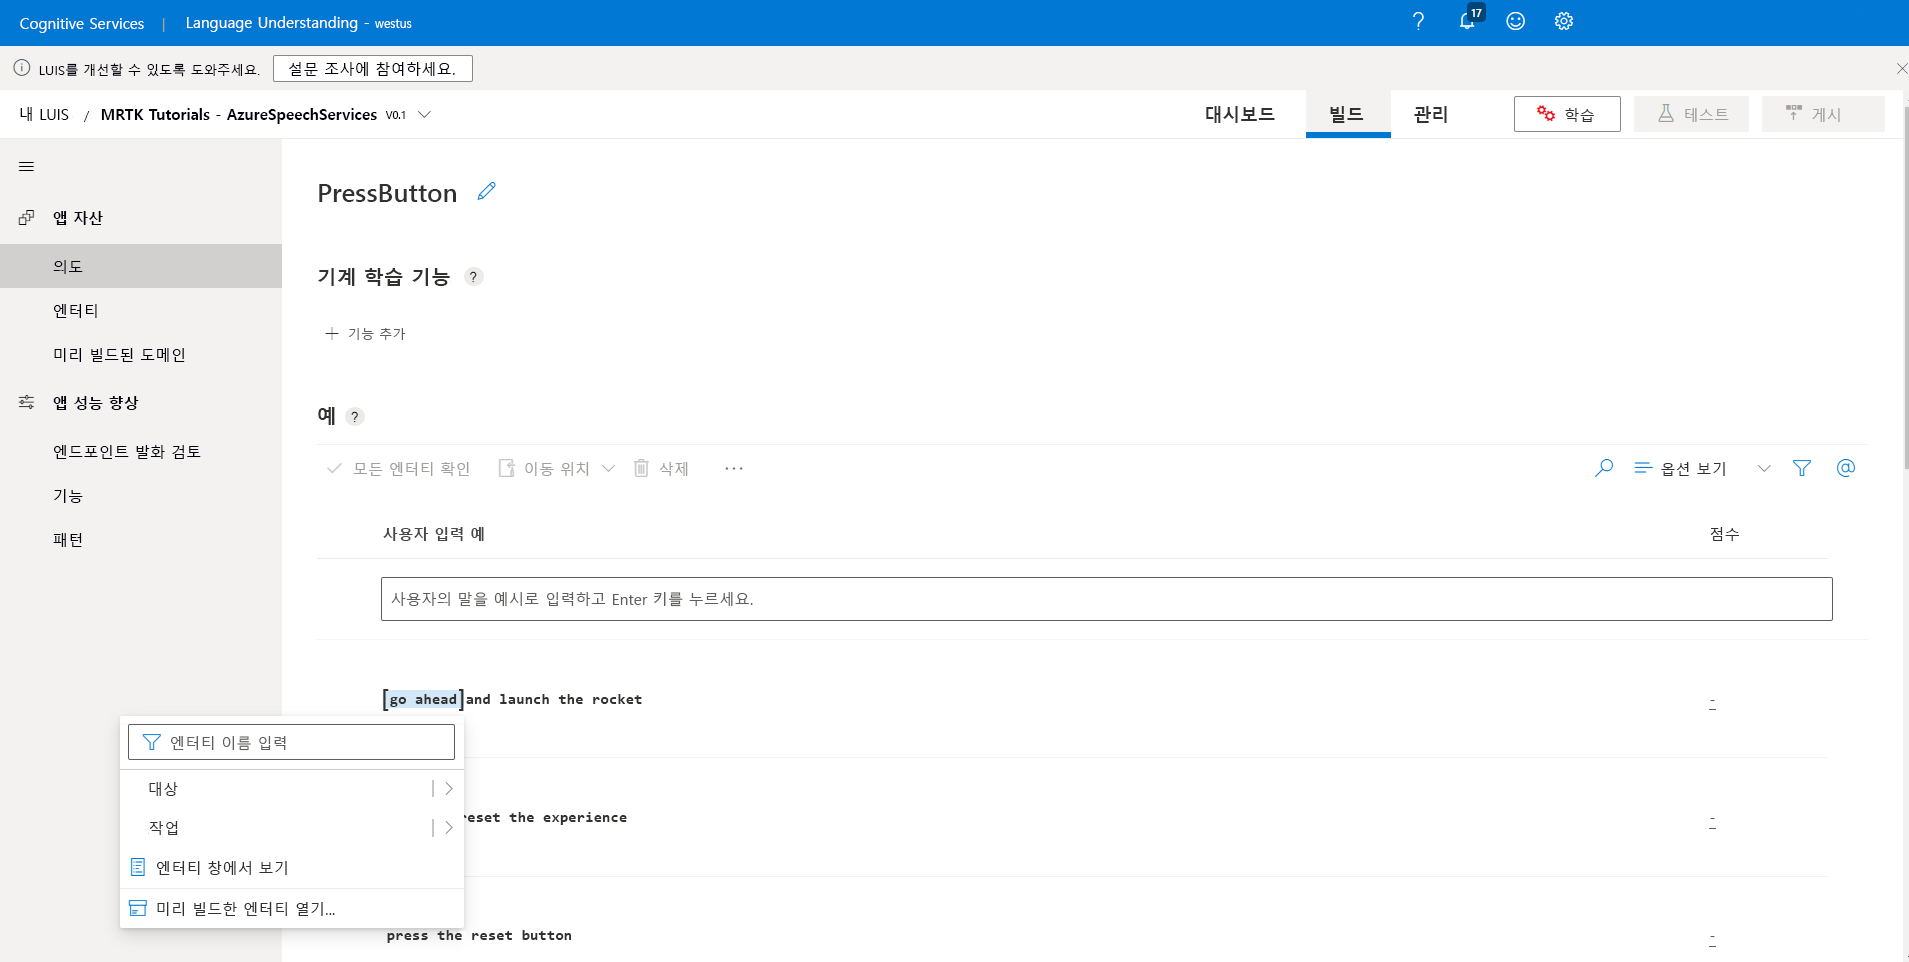Open the settings gear in header

(x=1564, y=21)
